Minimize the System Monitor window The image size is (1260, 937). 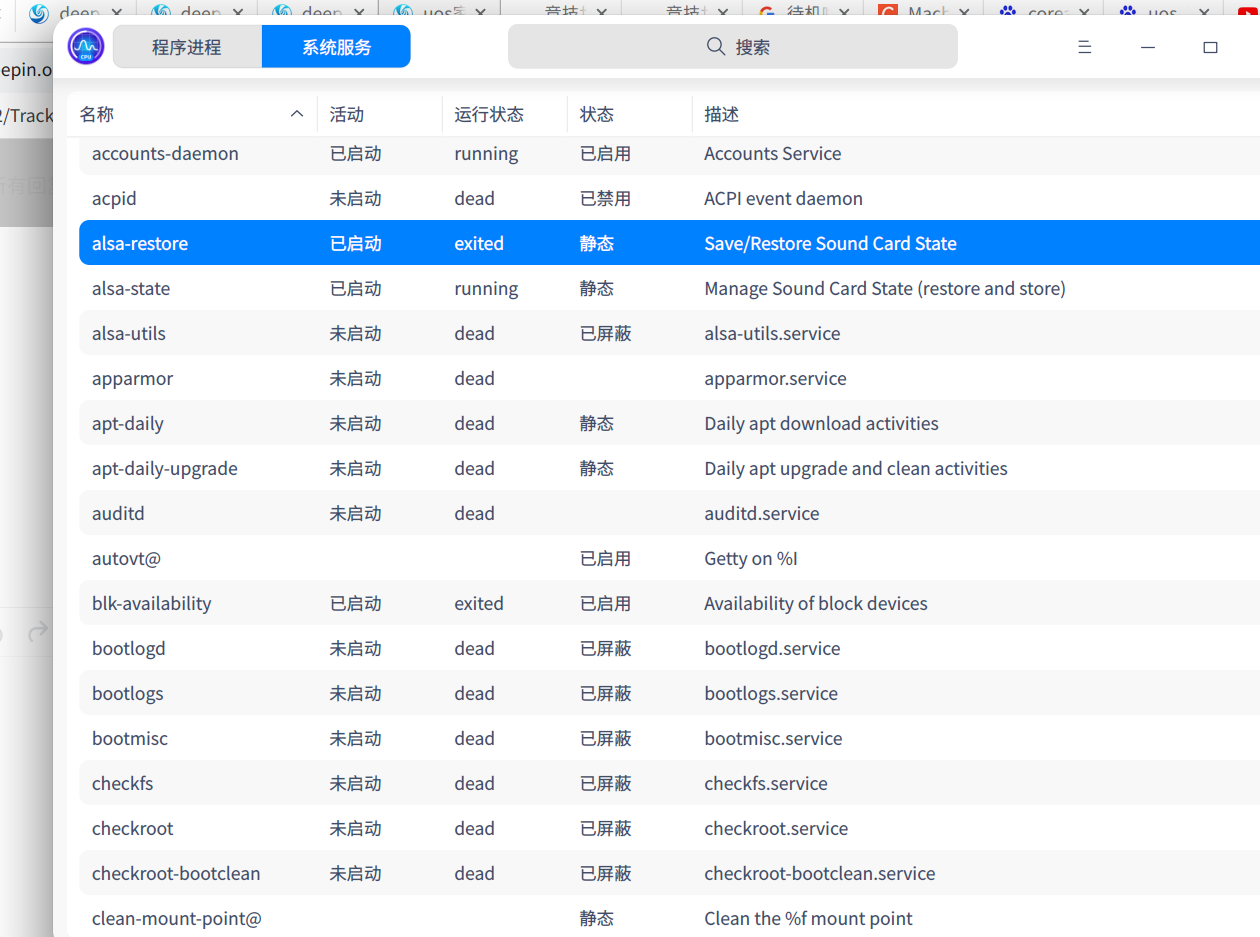pos(1148,47)
